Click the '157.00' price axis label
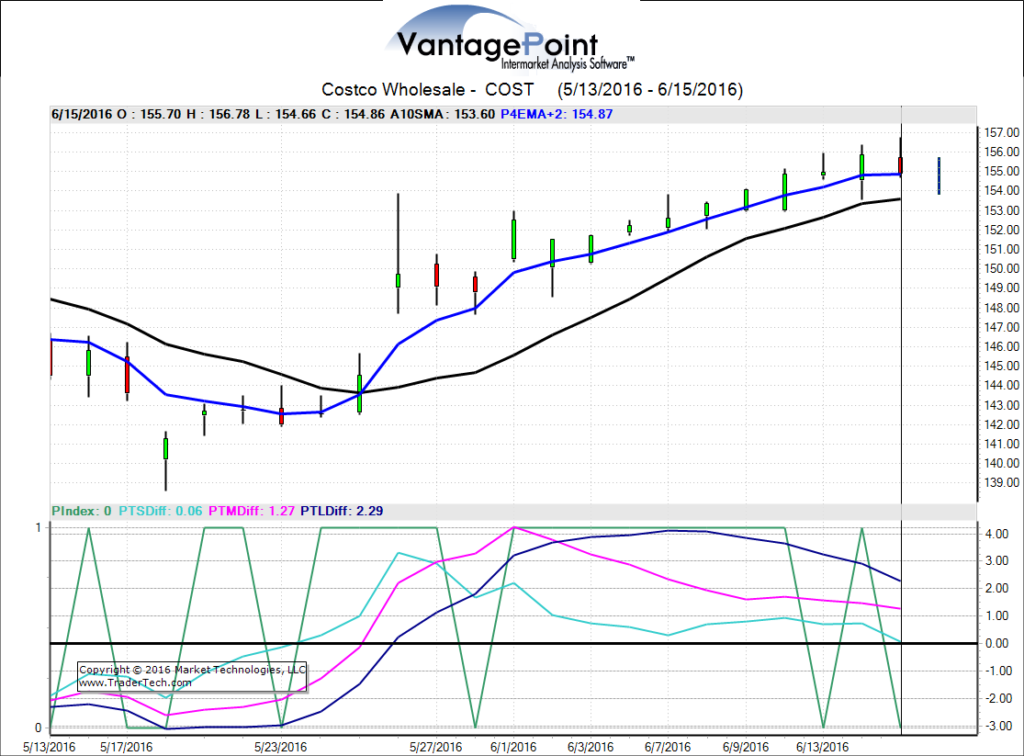 click(x=1002, y=133)
